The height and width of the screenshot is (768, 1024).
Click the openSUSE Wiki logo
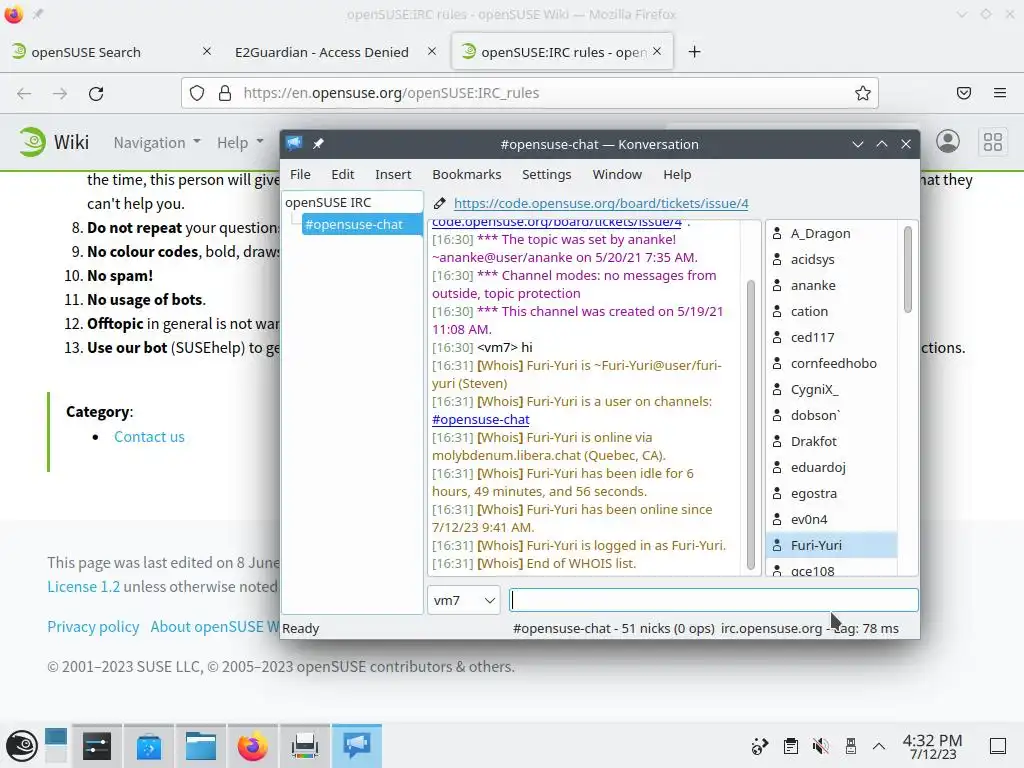point(54,142)
